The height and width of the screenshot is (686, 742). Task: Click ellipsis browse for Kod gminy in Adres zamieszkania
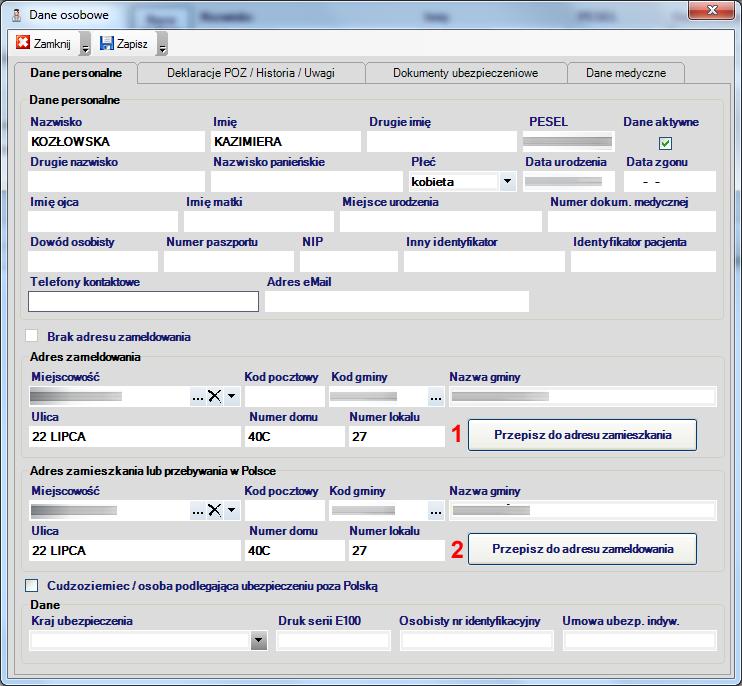[x=436, y=510]
